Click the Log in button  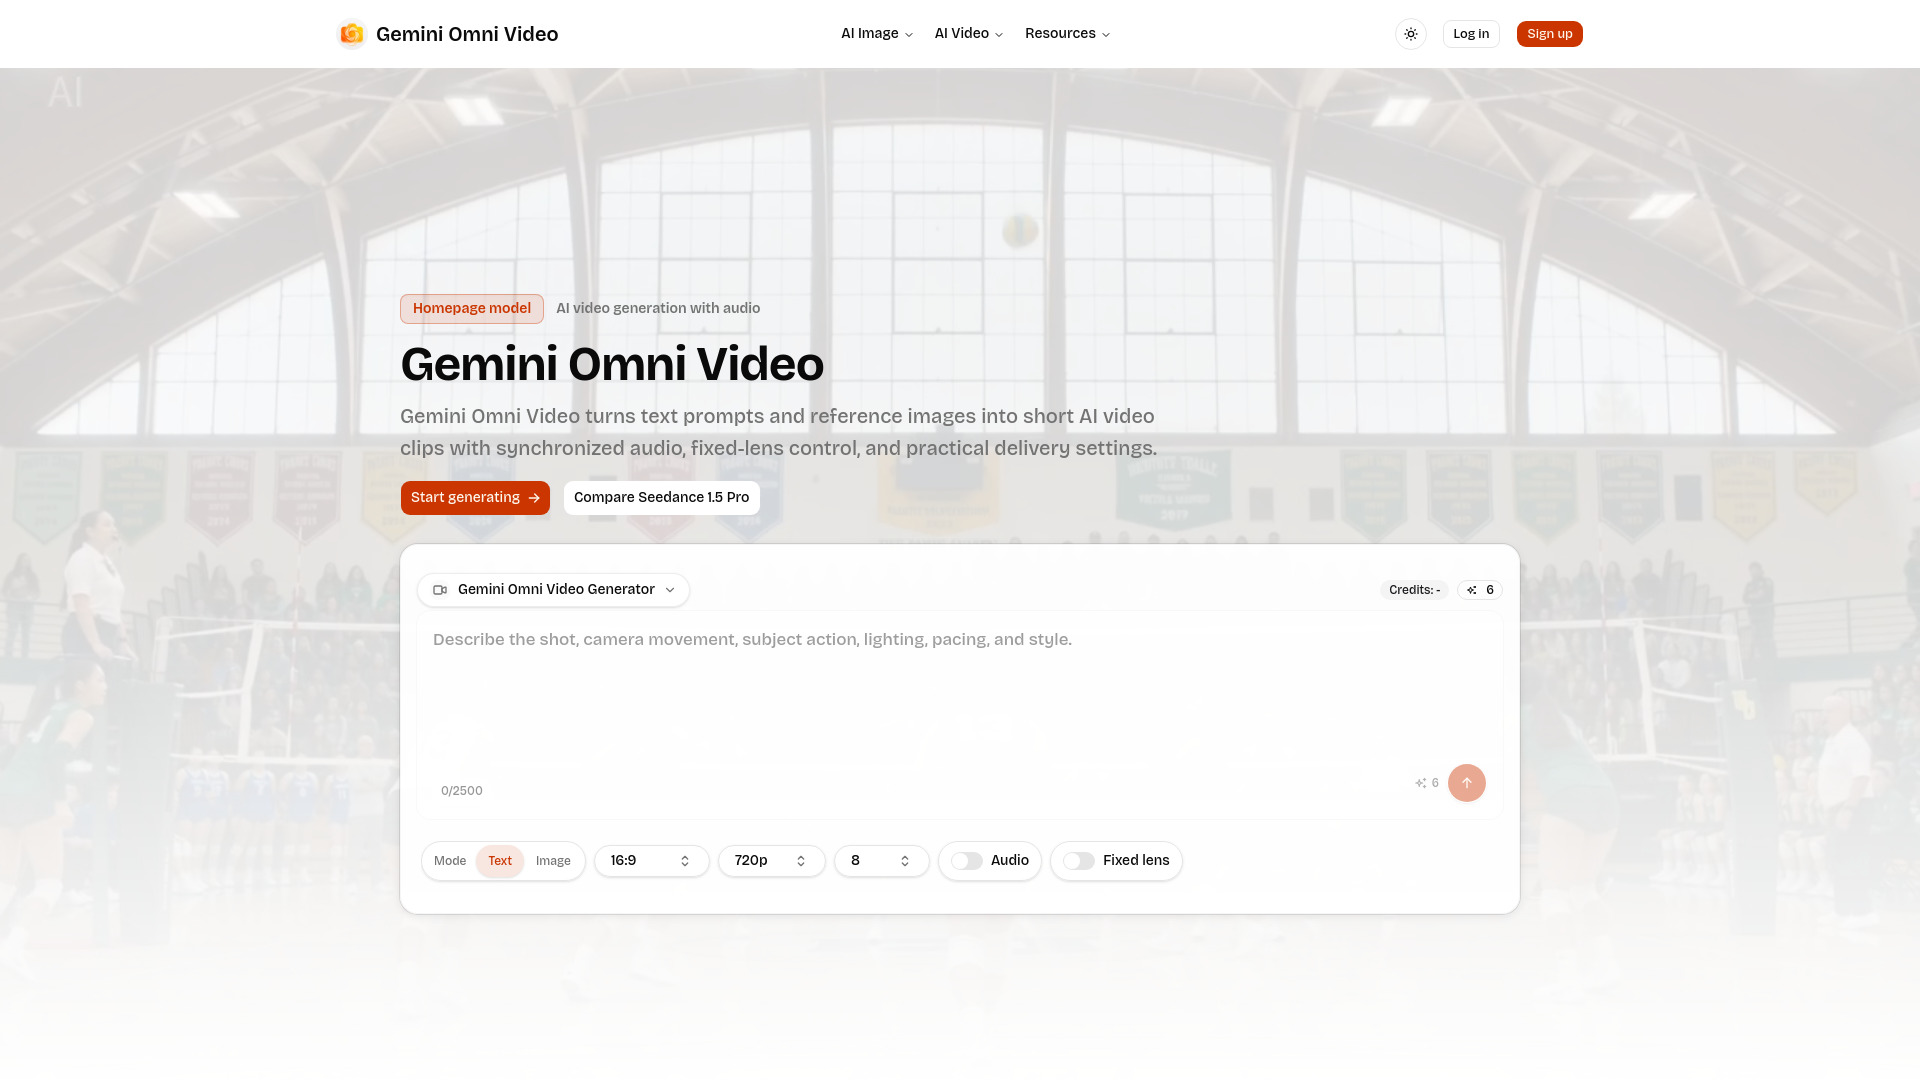click(x=1471, y=34)
